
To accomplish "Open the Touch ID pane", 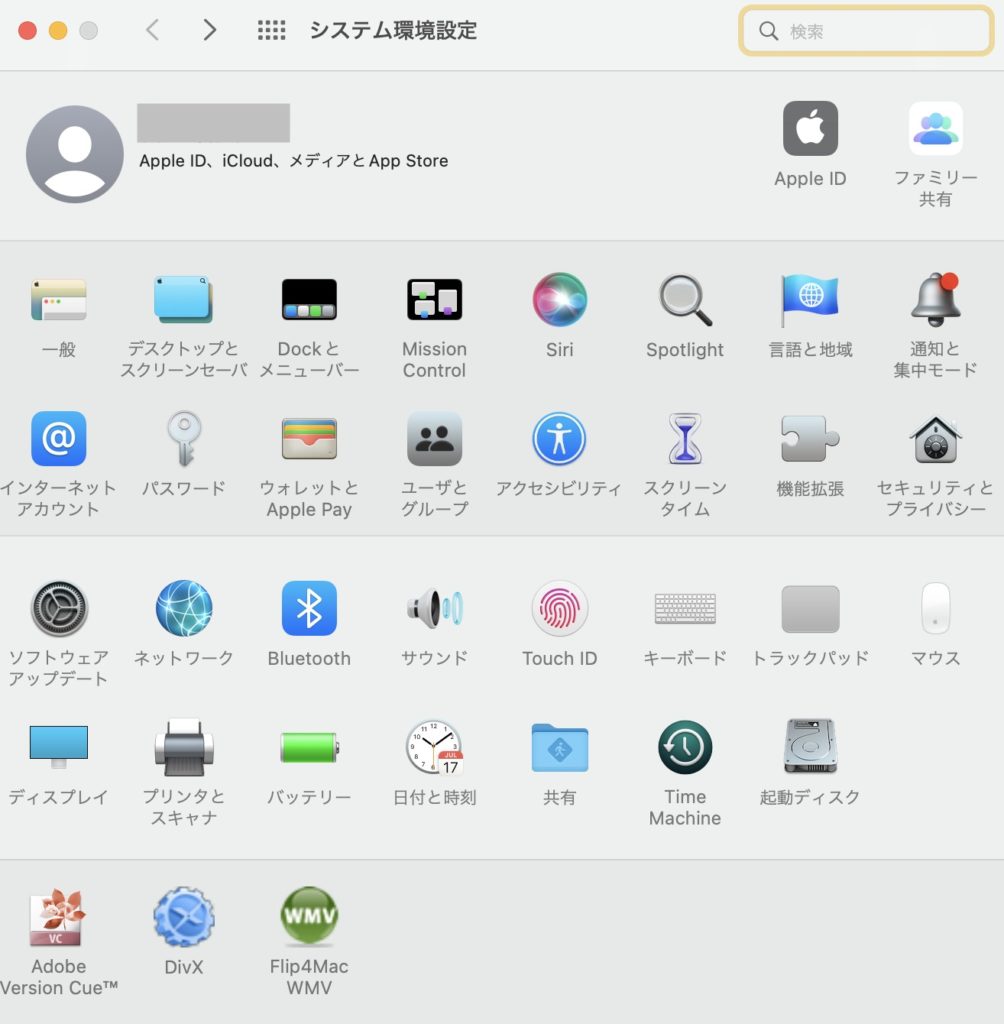I will [559, 608].
